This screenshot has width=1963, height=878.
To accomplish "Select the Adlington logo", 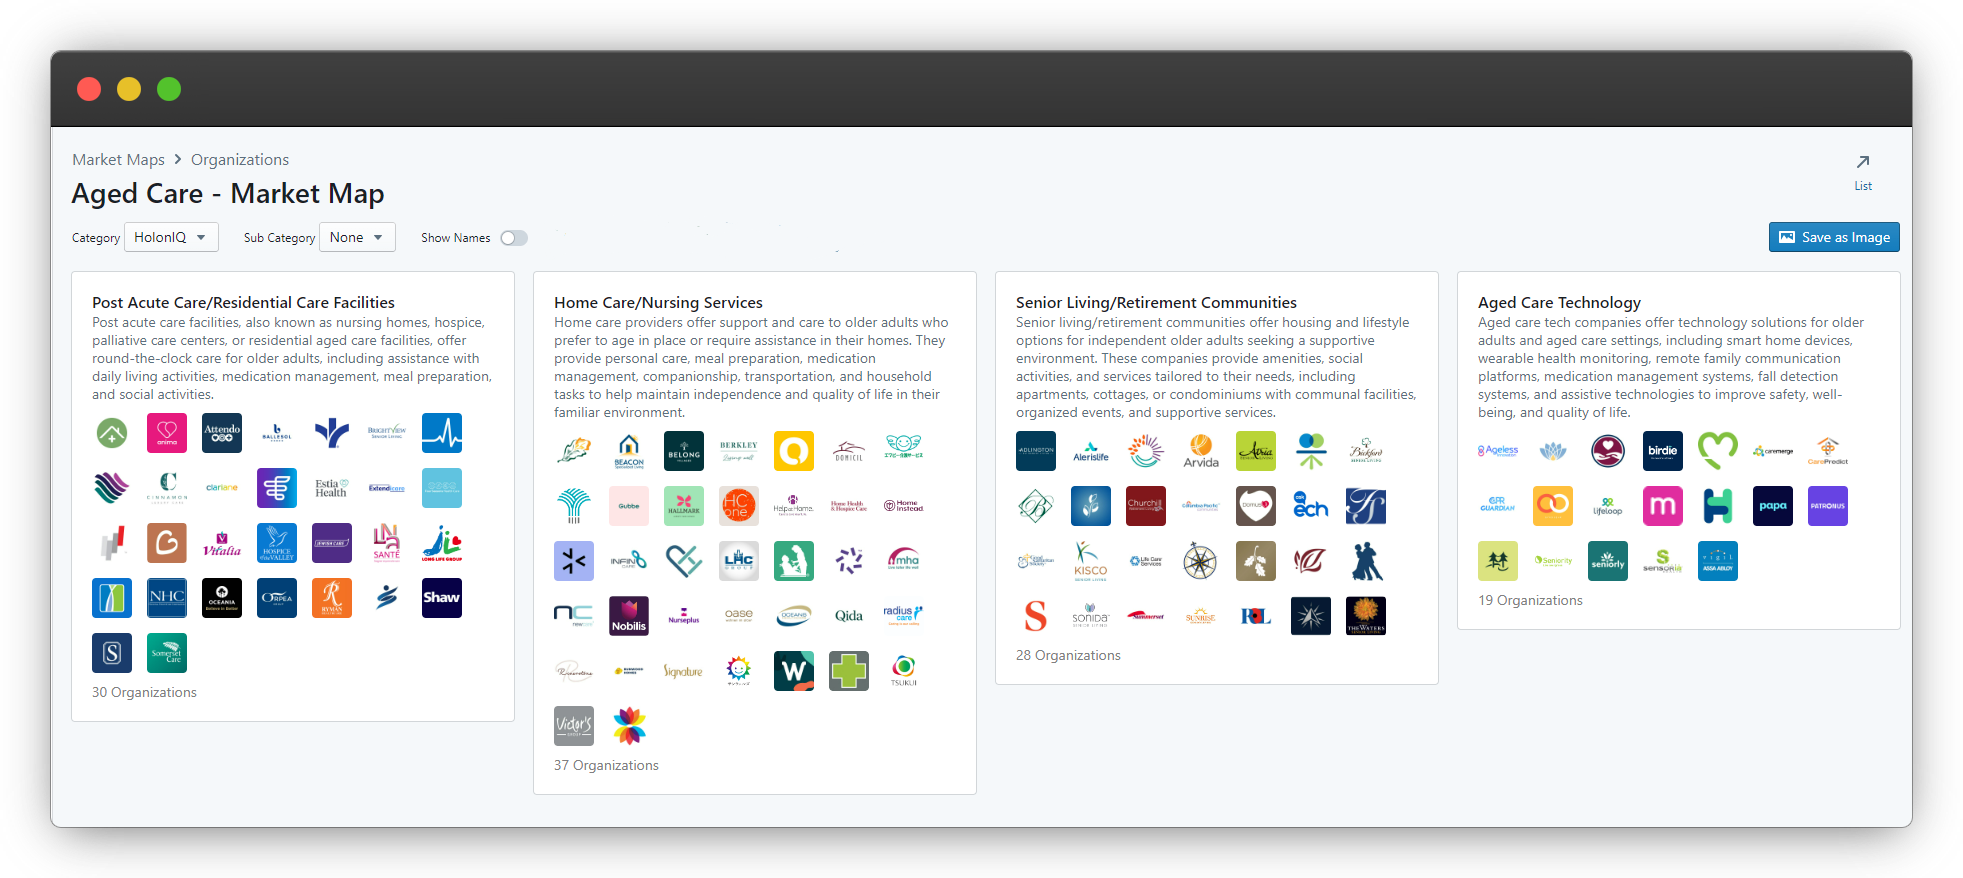I will pyautogui.click(x=1036, y=451).
